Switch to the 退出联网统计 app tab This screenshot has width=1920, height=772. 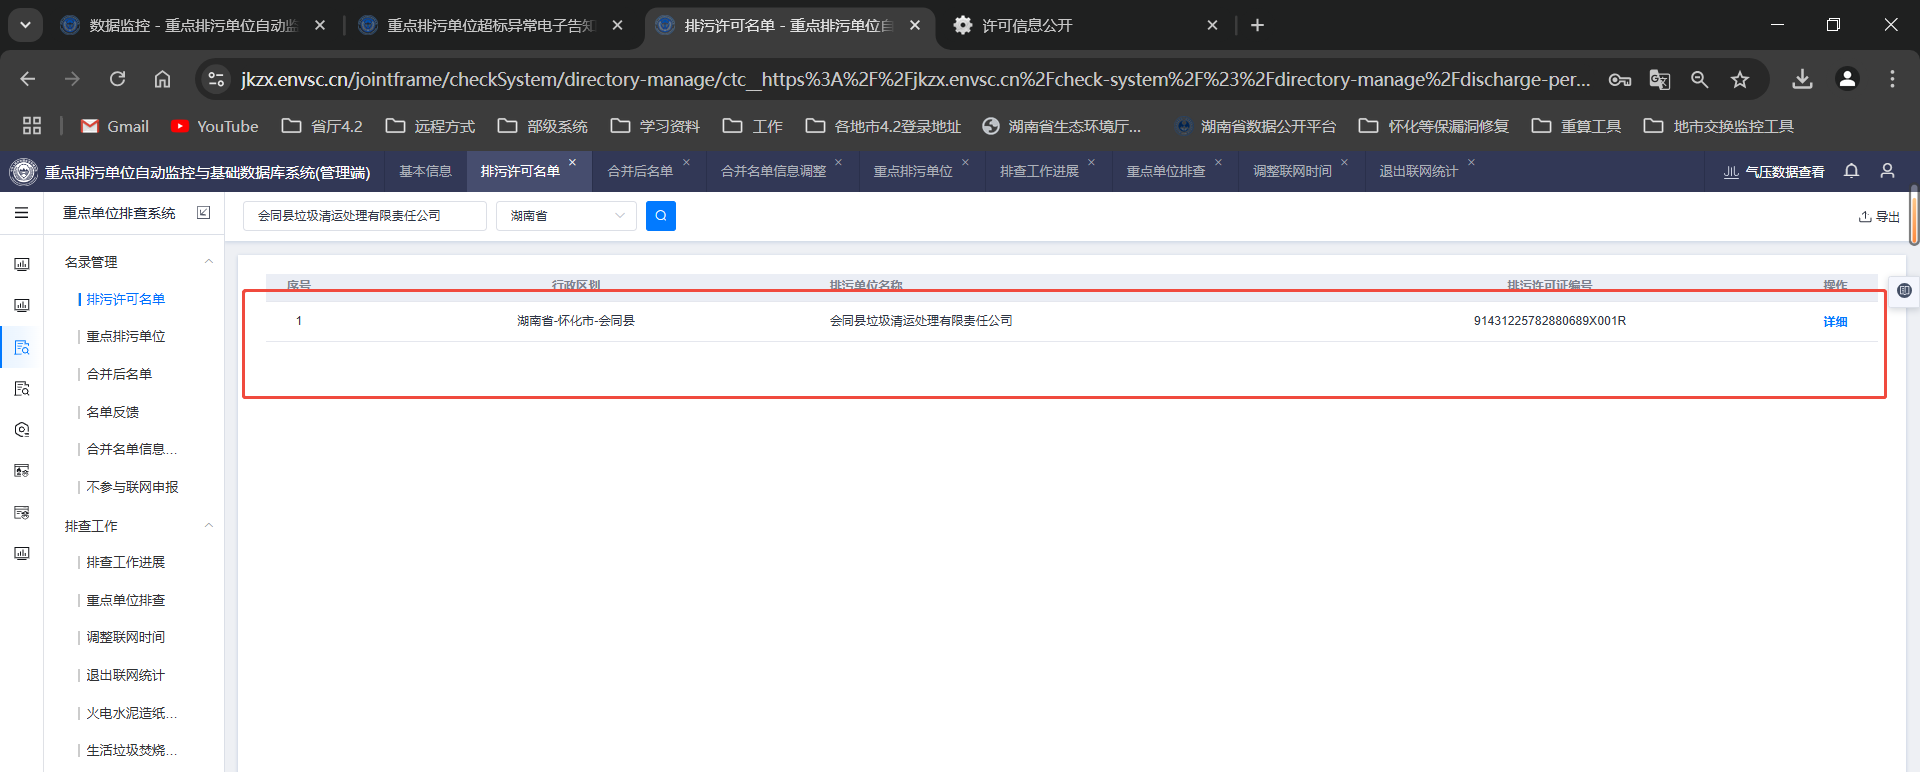[1418, 171]
